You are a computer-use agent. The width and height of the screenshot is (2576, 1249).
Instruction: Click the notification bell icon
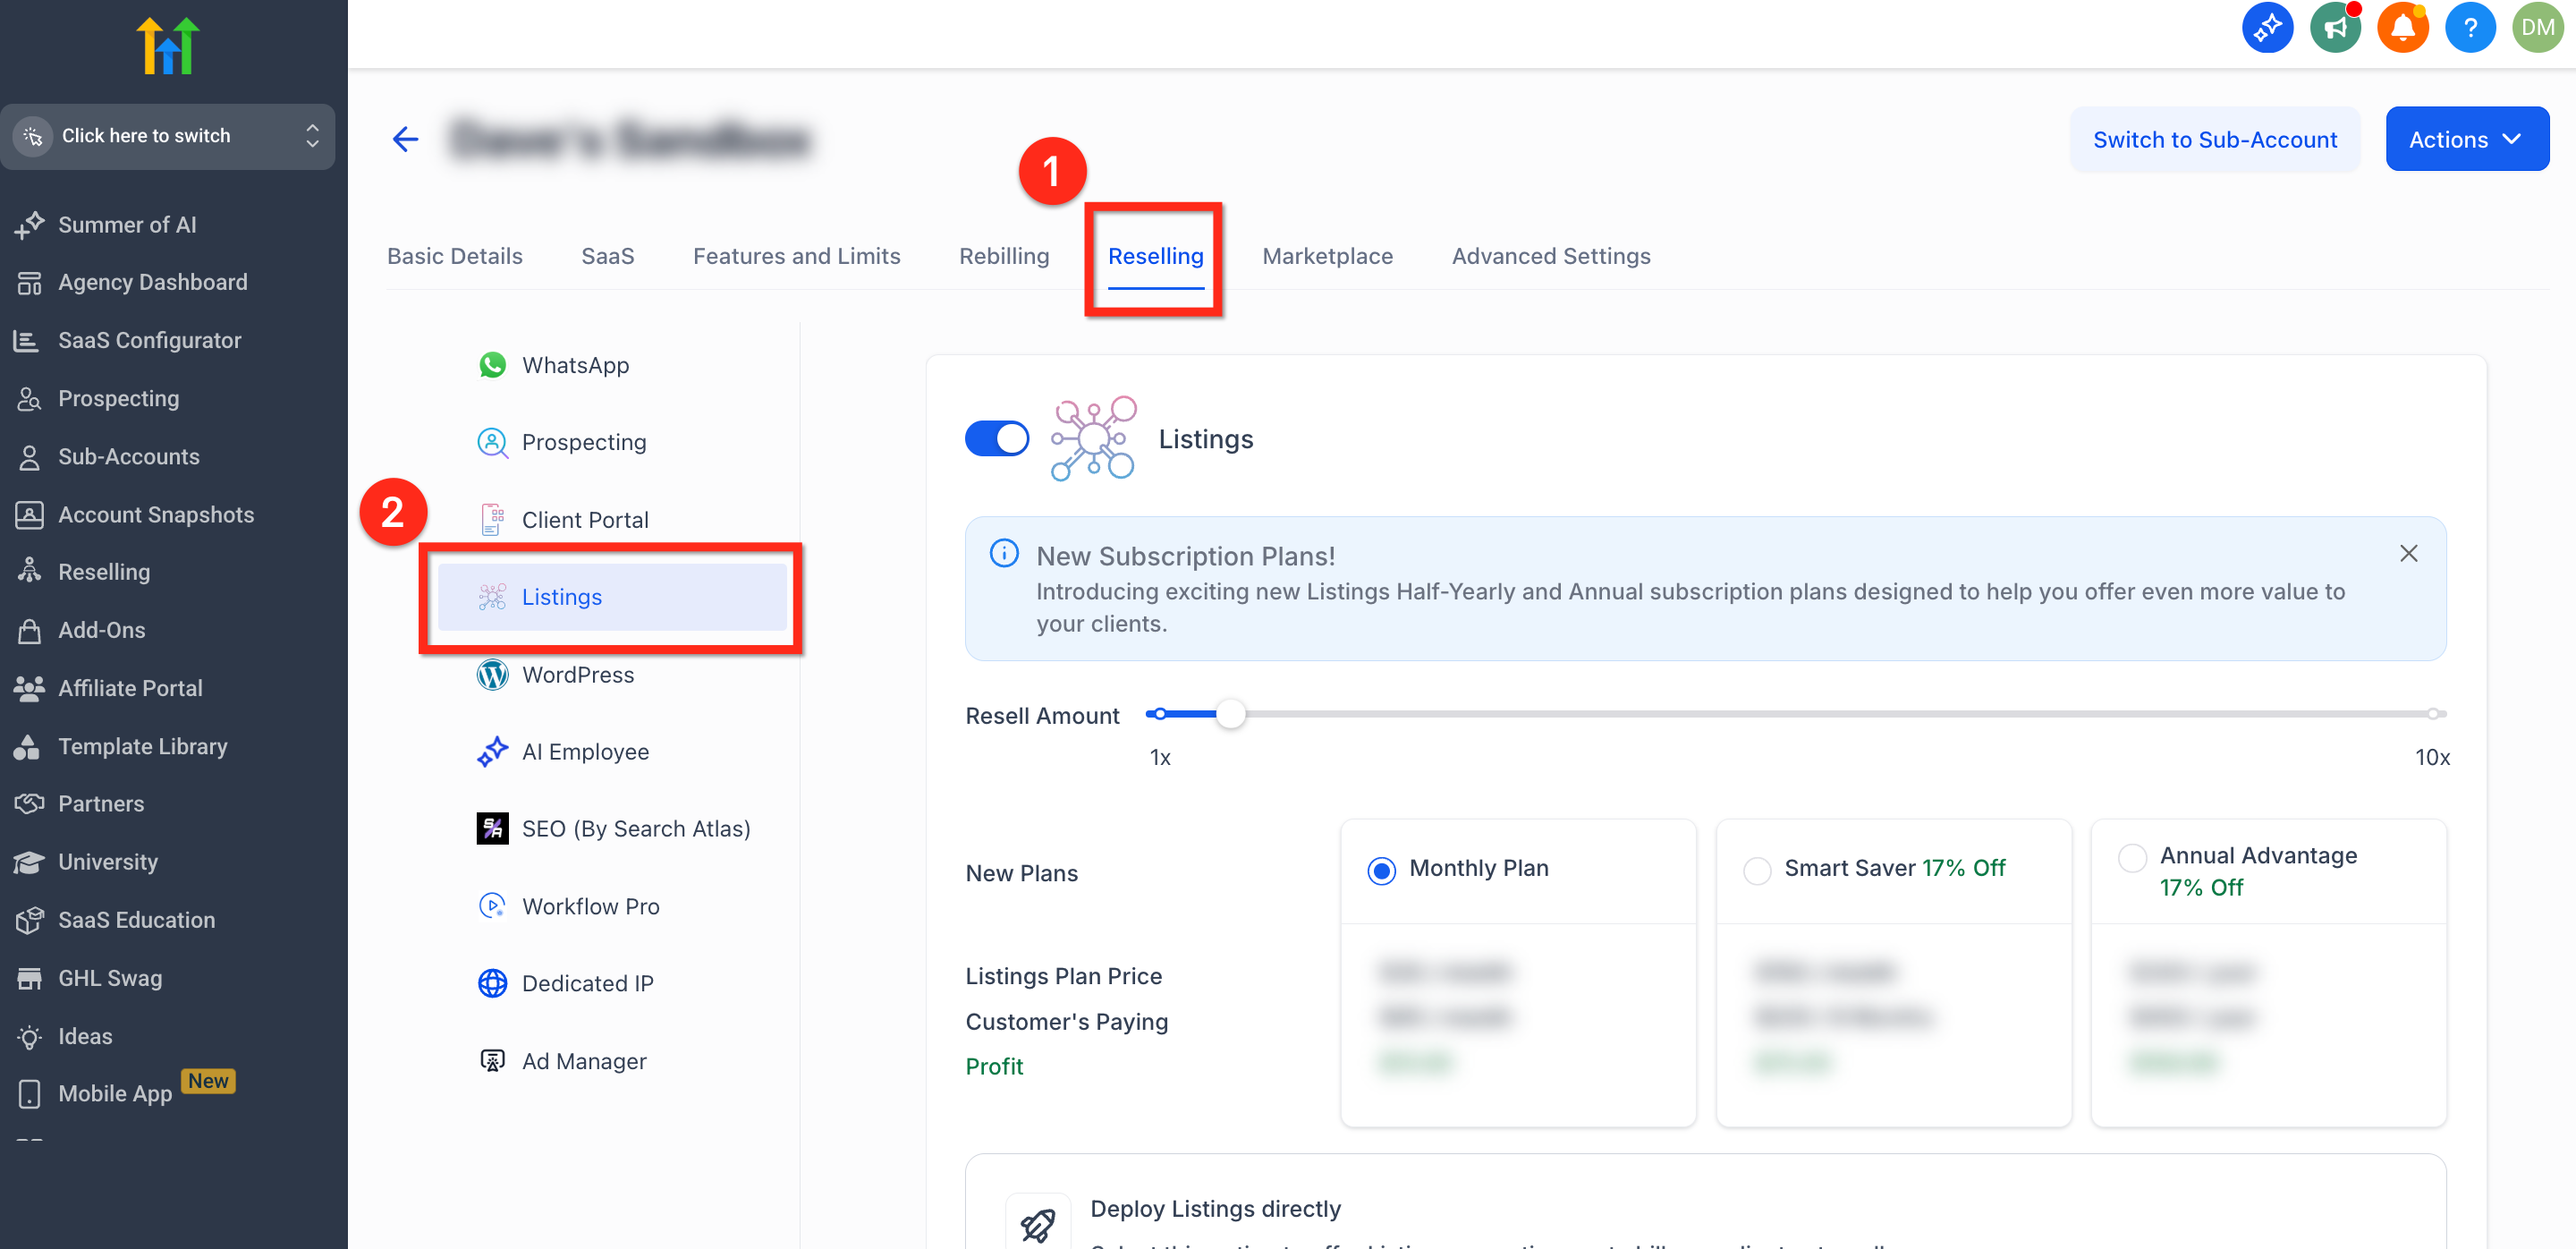point(2402,28)
